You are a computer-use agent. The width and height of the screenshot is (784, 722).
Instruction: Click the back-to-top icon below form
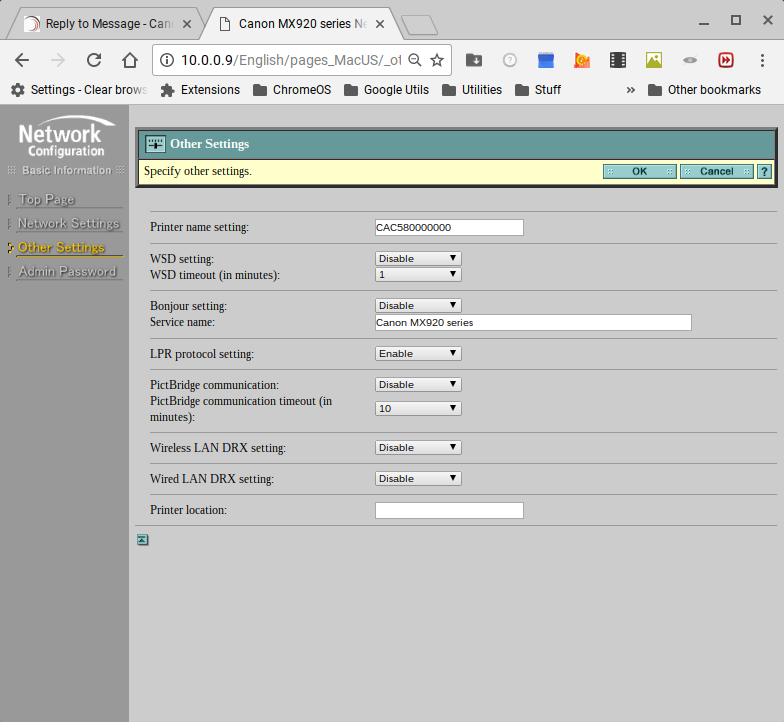point(142,540)
